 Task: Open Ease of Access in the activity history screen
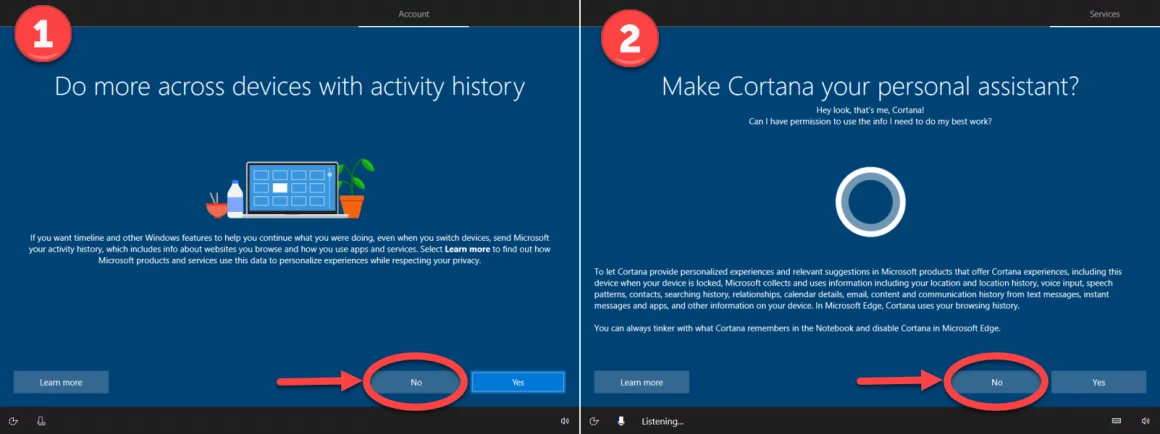[x=14, y=421]
